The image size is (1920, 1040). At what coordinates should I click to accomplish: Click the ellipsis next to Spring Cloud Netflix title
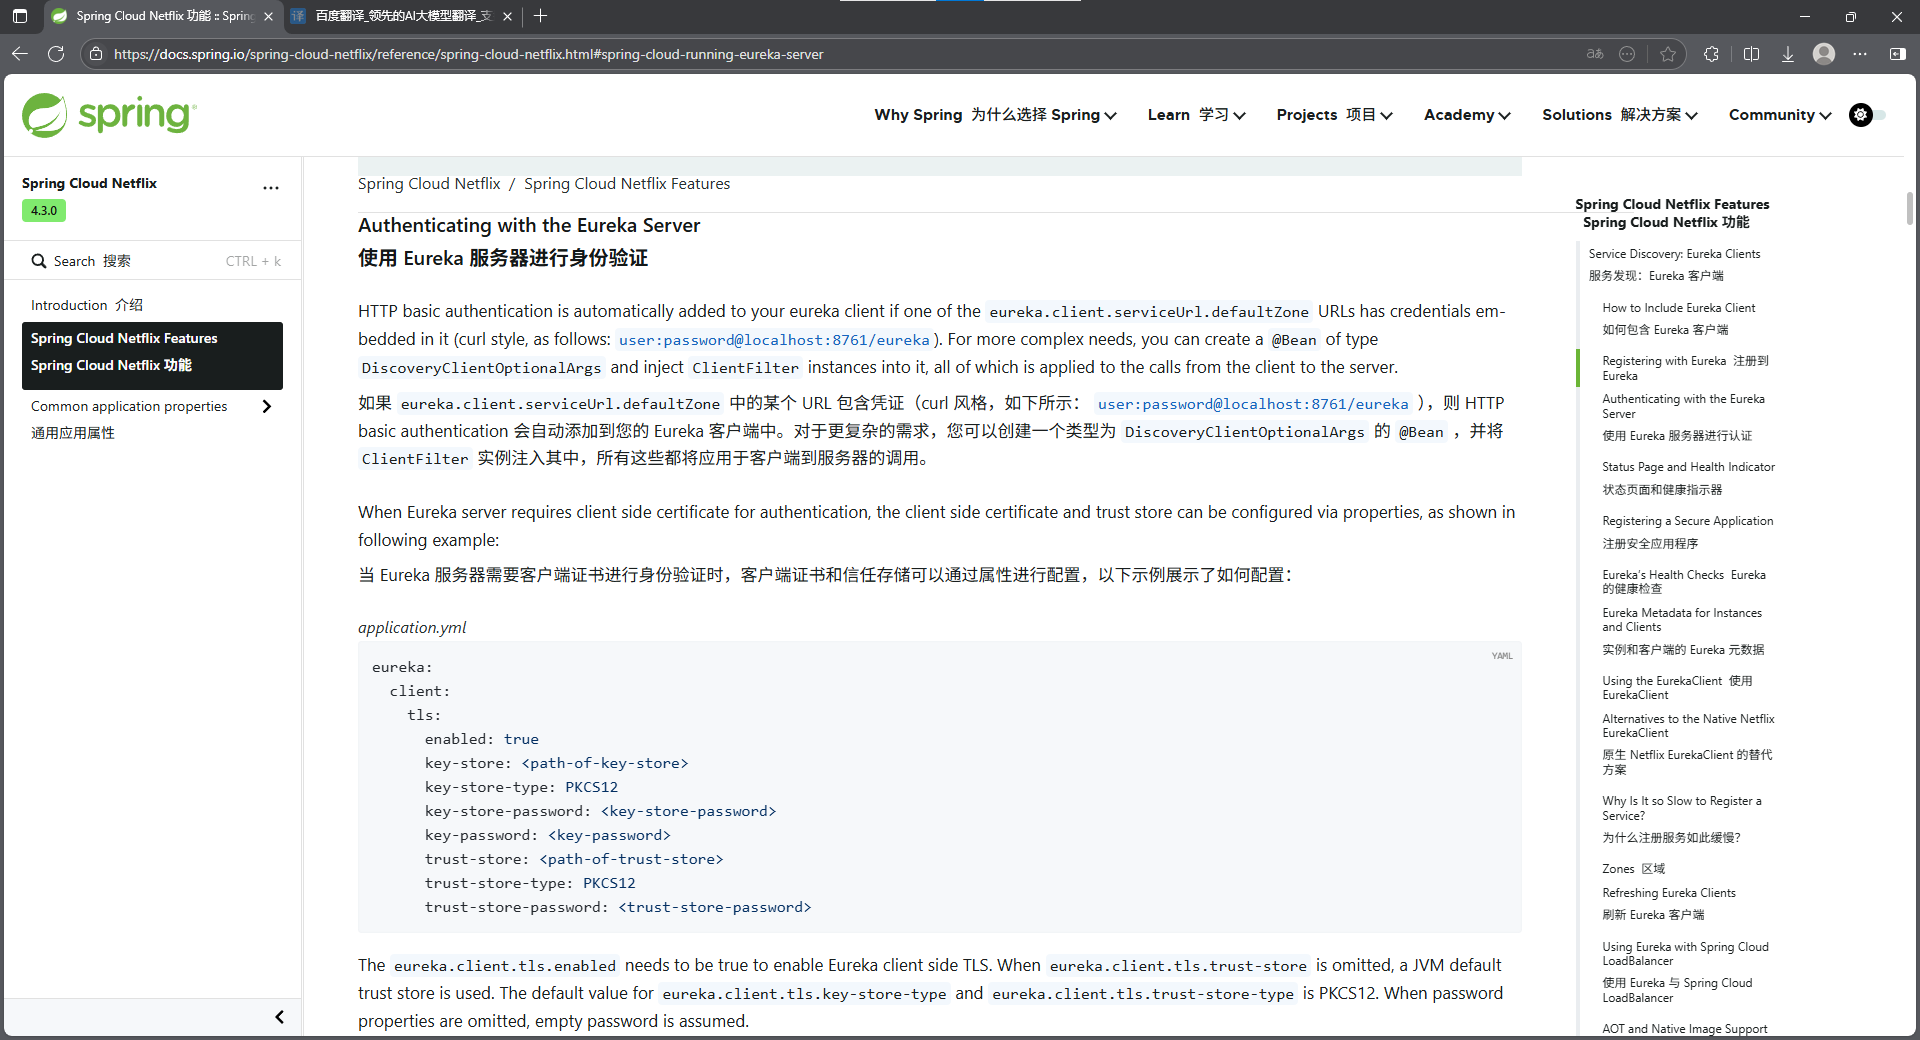(270, 188)
